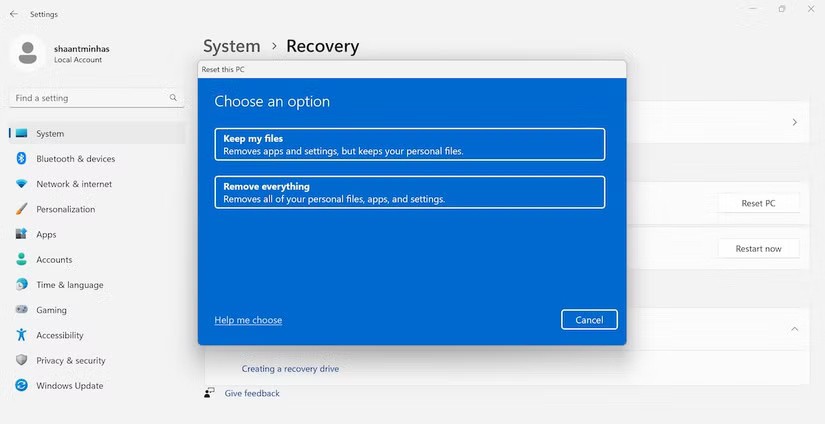Select Apps in the sidebar
Screen dimensions: 825x424
pos(97,234)
